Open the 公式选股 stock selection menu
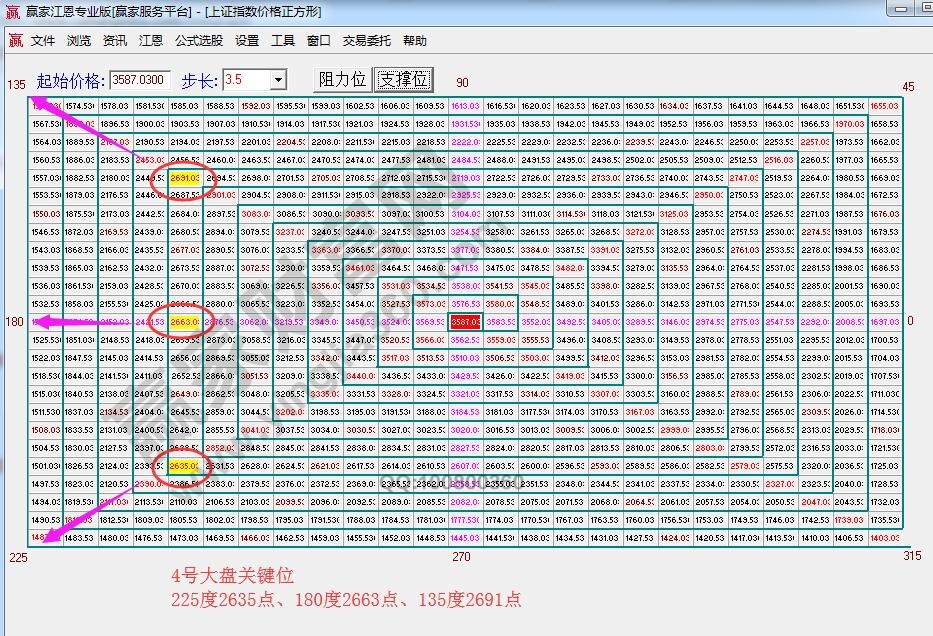The width and height of the screenshot is (933, 636). [x=200, y=41]
